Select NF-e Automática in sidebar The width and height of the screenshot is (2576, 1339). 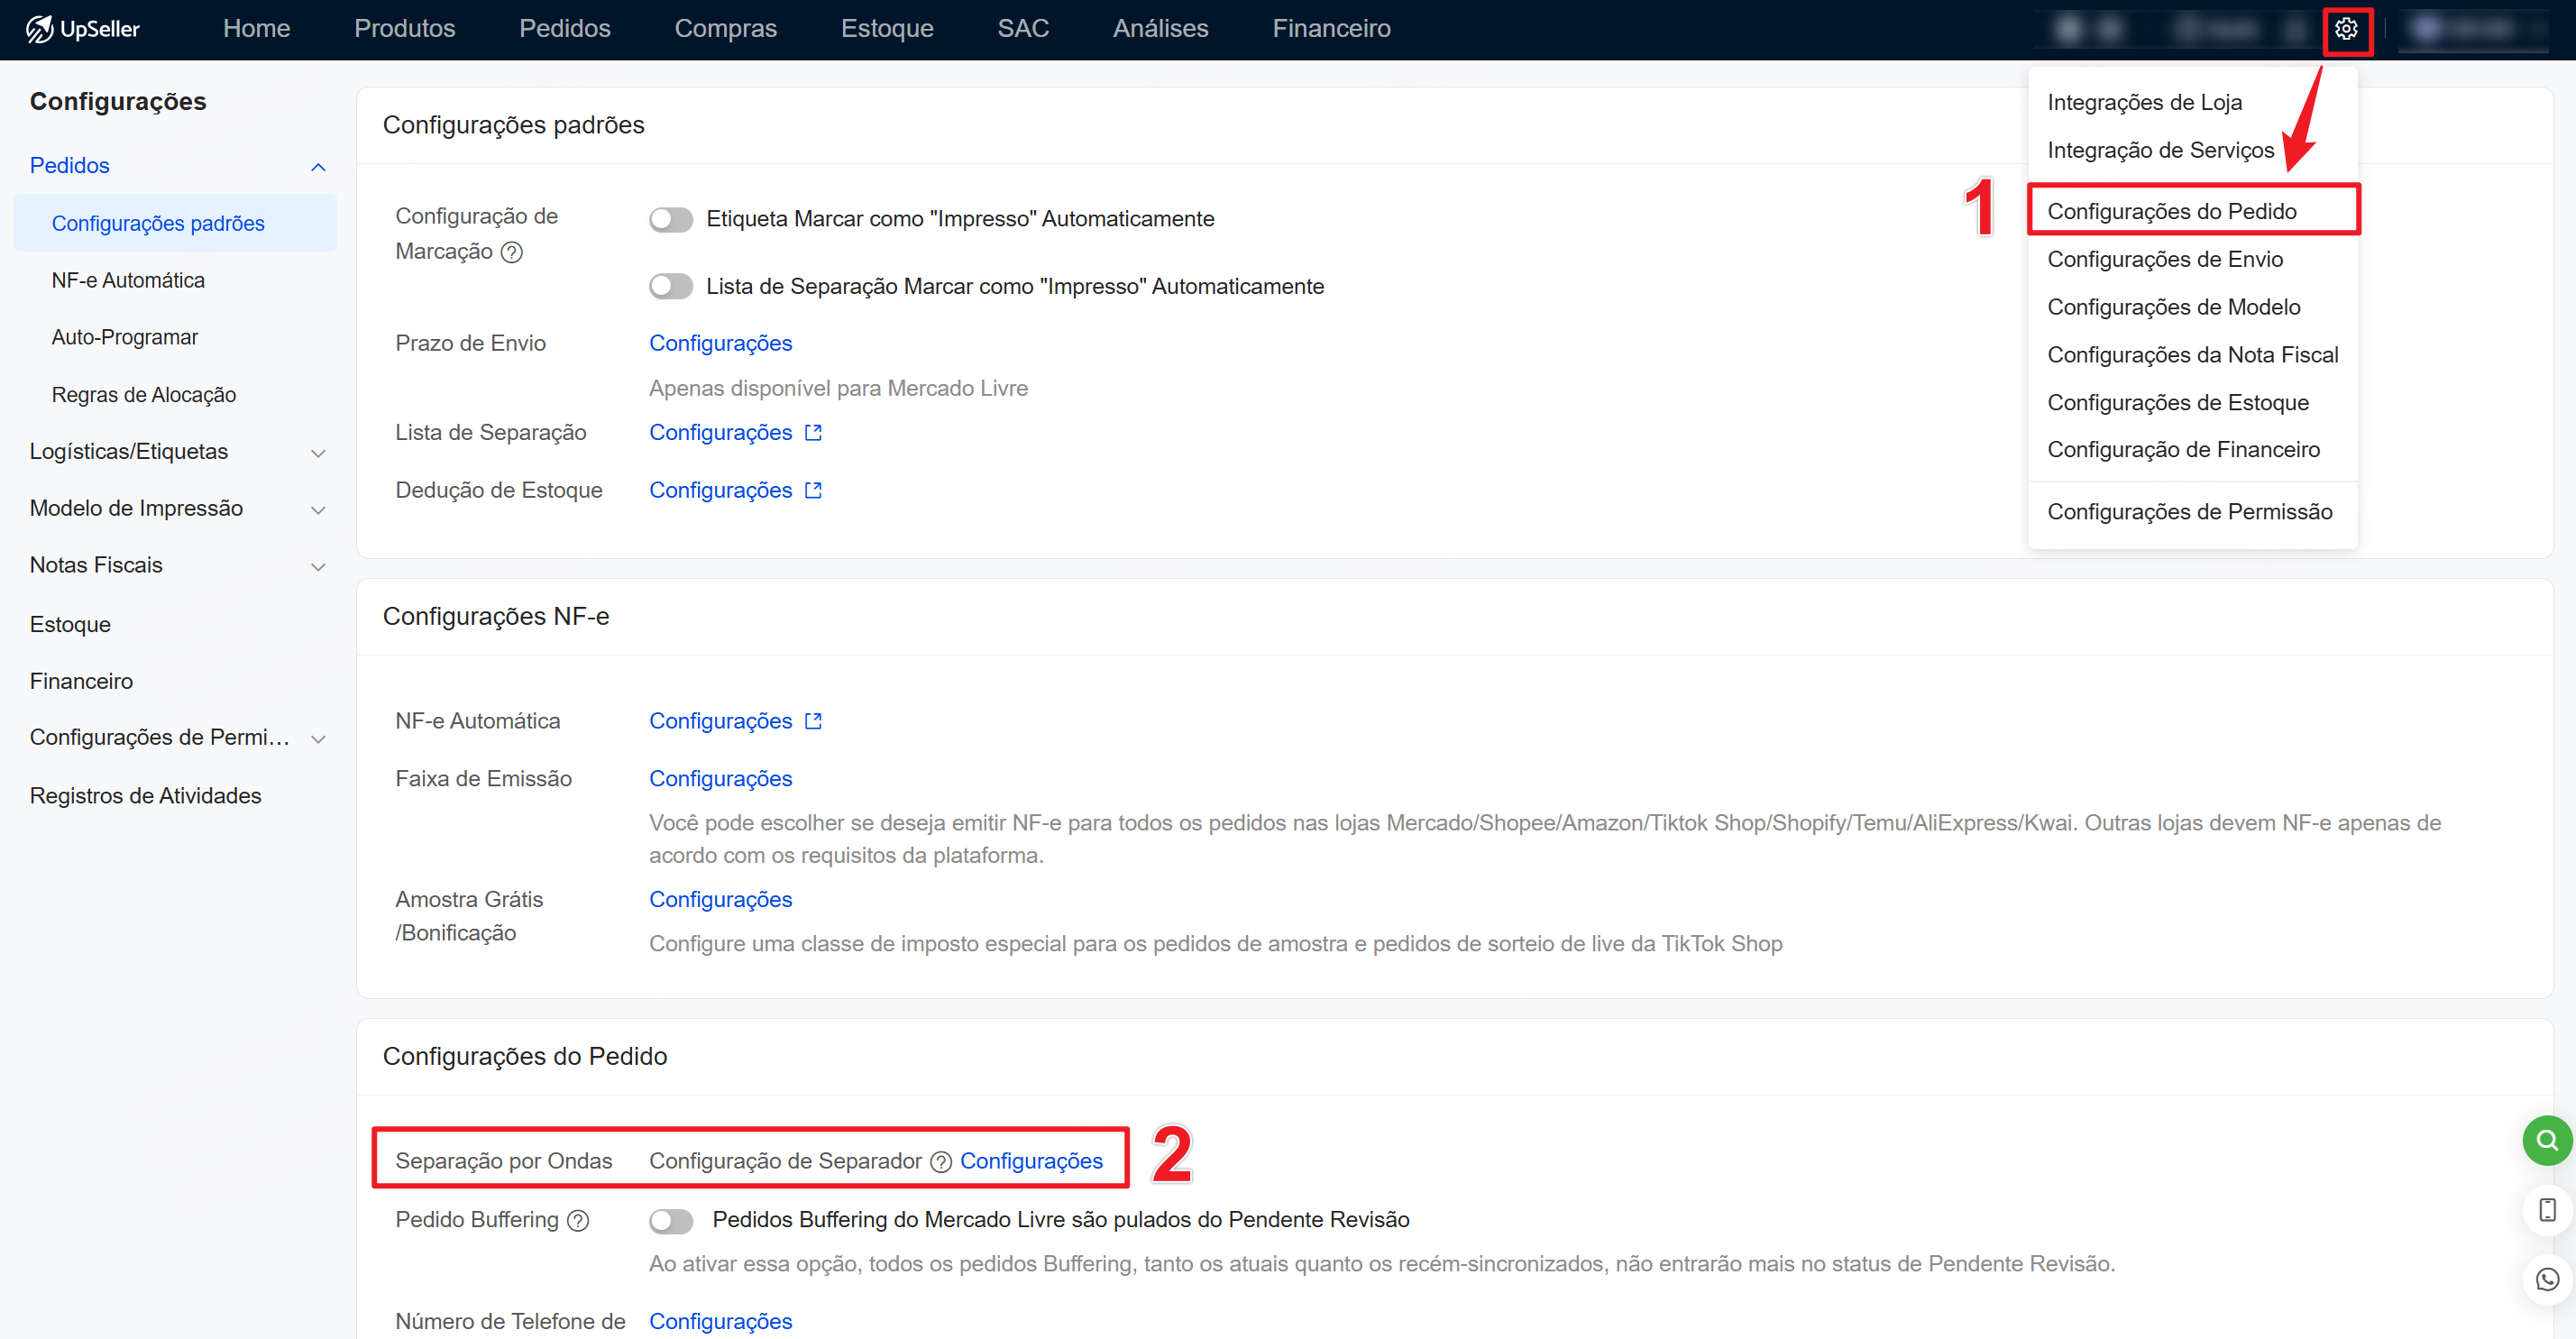(x=128, y=281)
